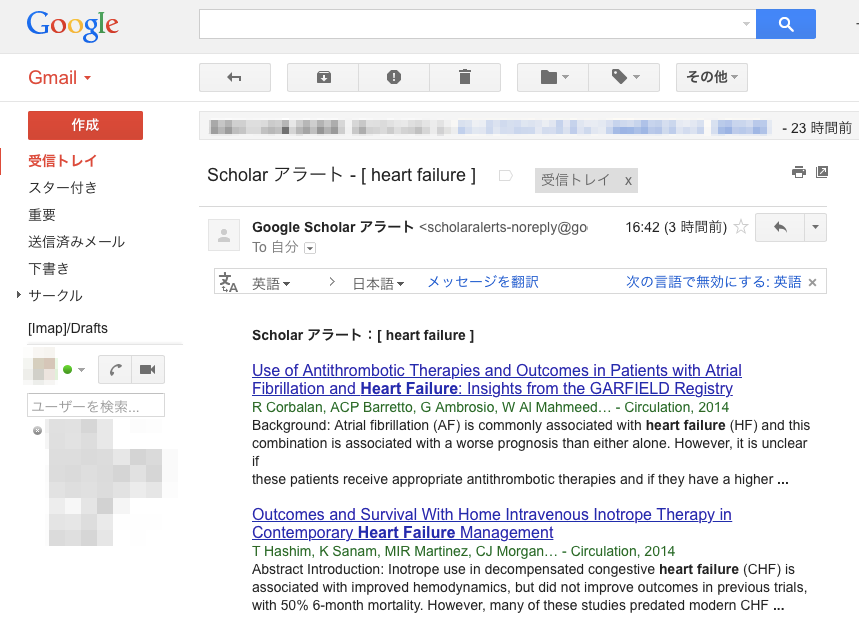The width and height of the screenshot is (859, 626).
Task: Click the 16:42 (3 時間前) timestamp
Action: [676, 227]
